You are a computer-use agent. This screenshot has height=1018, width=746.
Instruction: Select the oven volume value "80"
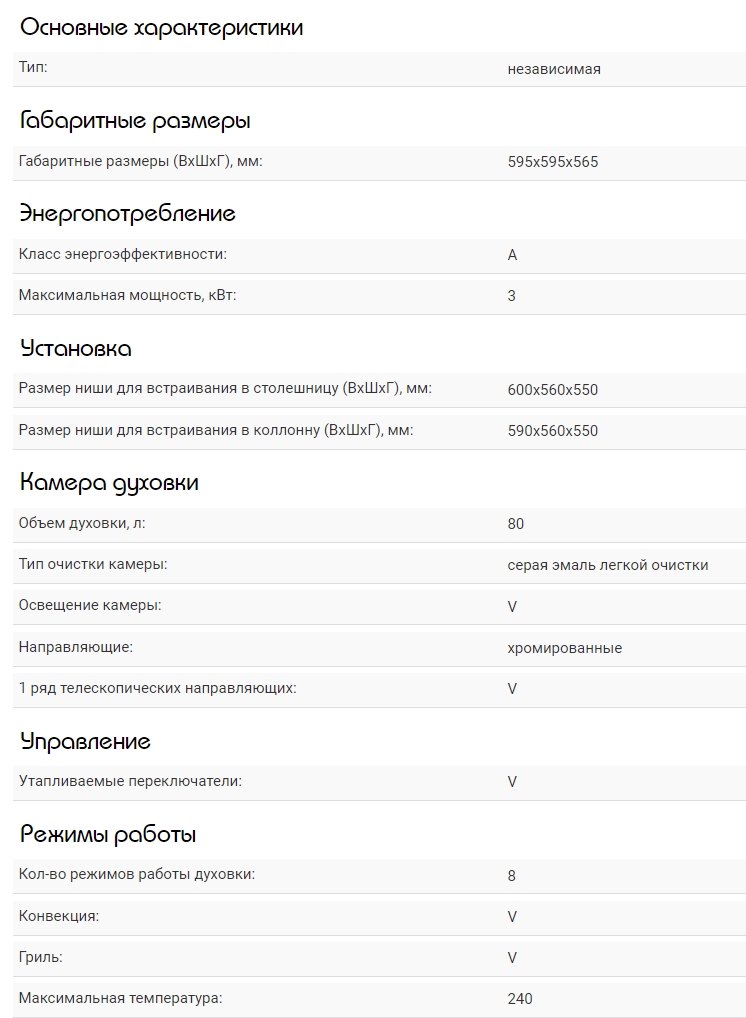coord(516,524)
